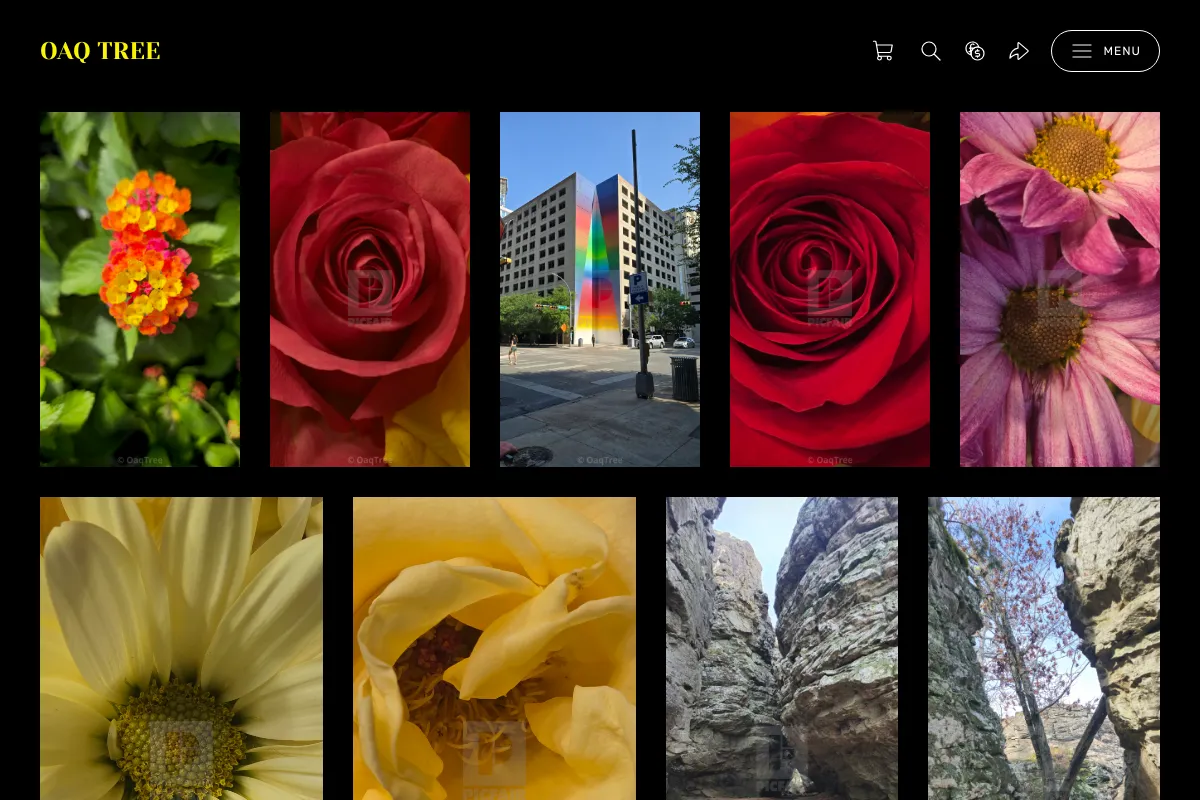This screenshot has height=800, width=1200.
Task: View the yellow peony close-up photo
Action: pos(494,648)
